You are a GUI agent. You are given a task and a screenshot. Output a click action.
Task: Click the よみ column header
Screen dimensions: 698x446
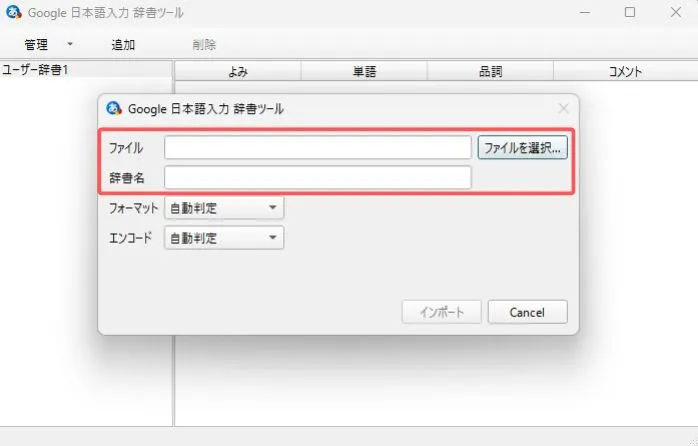click(x=238, y=71)
